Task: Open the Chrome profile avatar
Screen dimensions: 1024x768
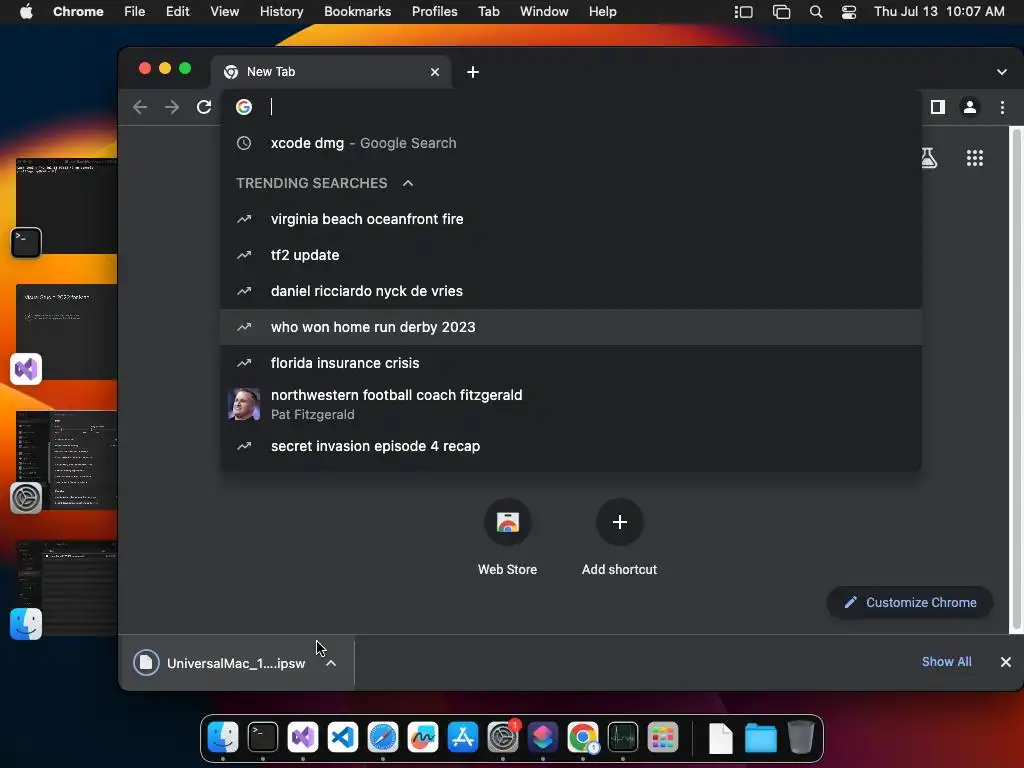Action: [x=970, y=107]
